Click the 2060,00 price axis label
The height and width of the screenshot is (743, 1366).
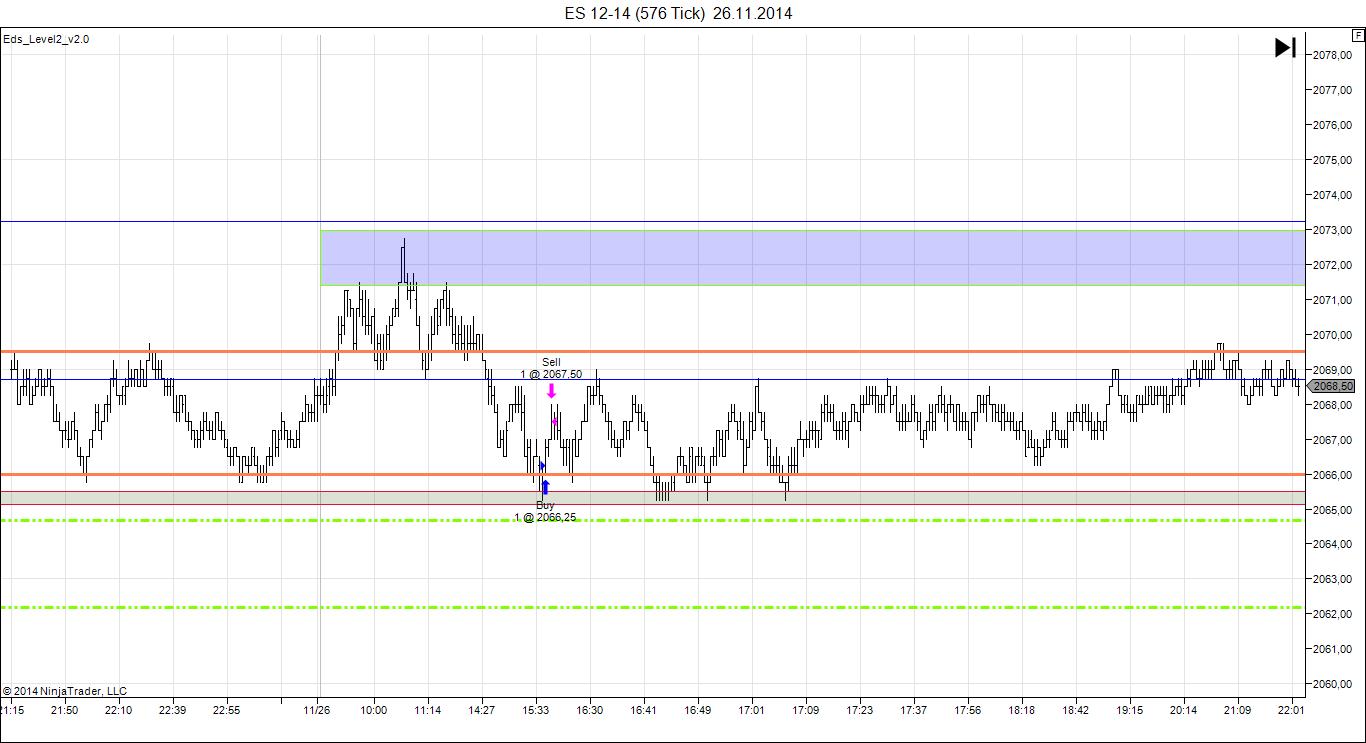pos(1331,684)
